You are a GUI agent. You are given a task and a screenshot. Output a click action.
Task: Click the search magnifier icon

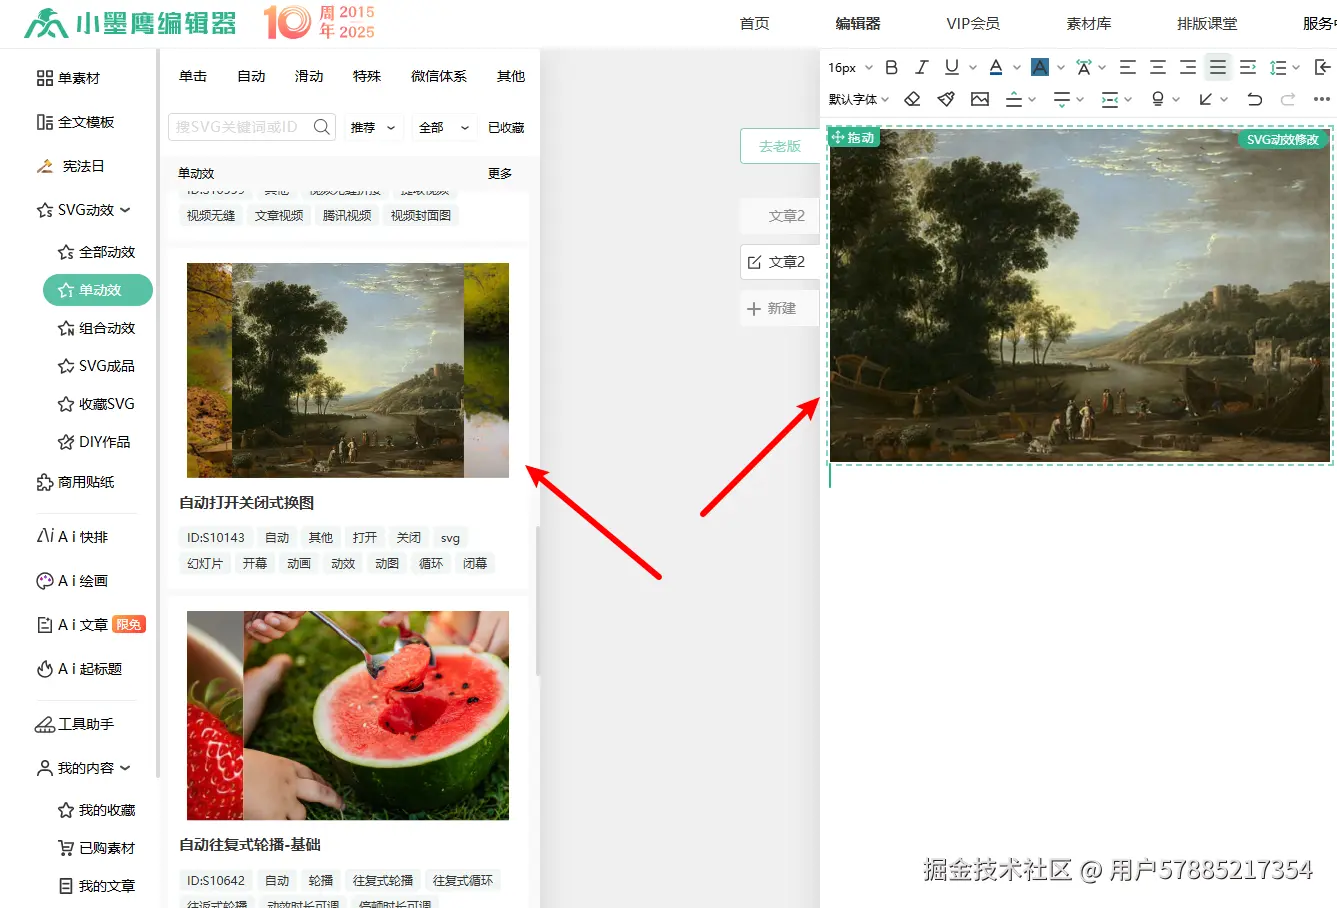point(321,127)
